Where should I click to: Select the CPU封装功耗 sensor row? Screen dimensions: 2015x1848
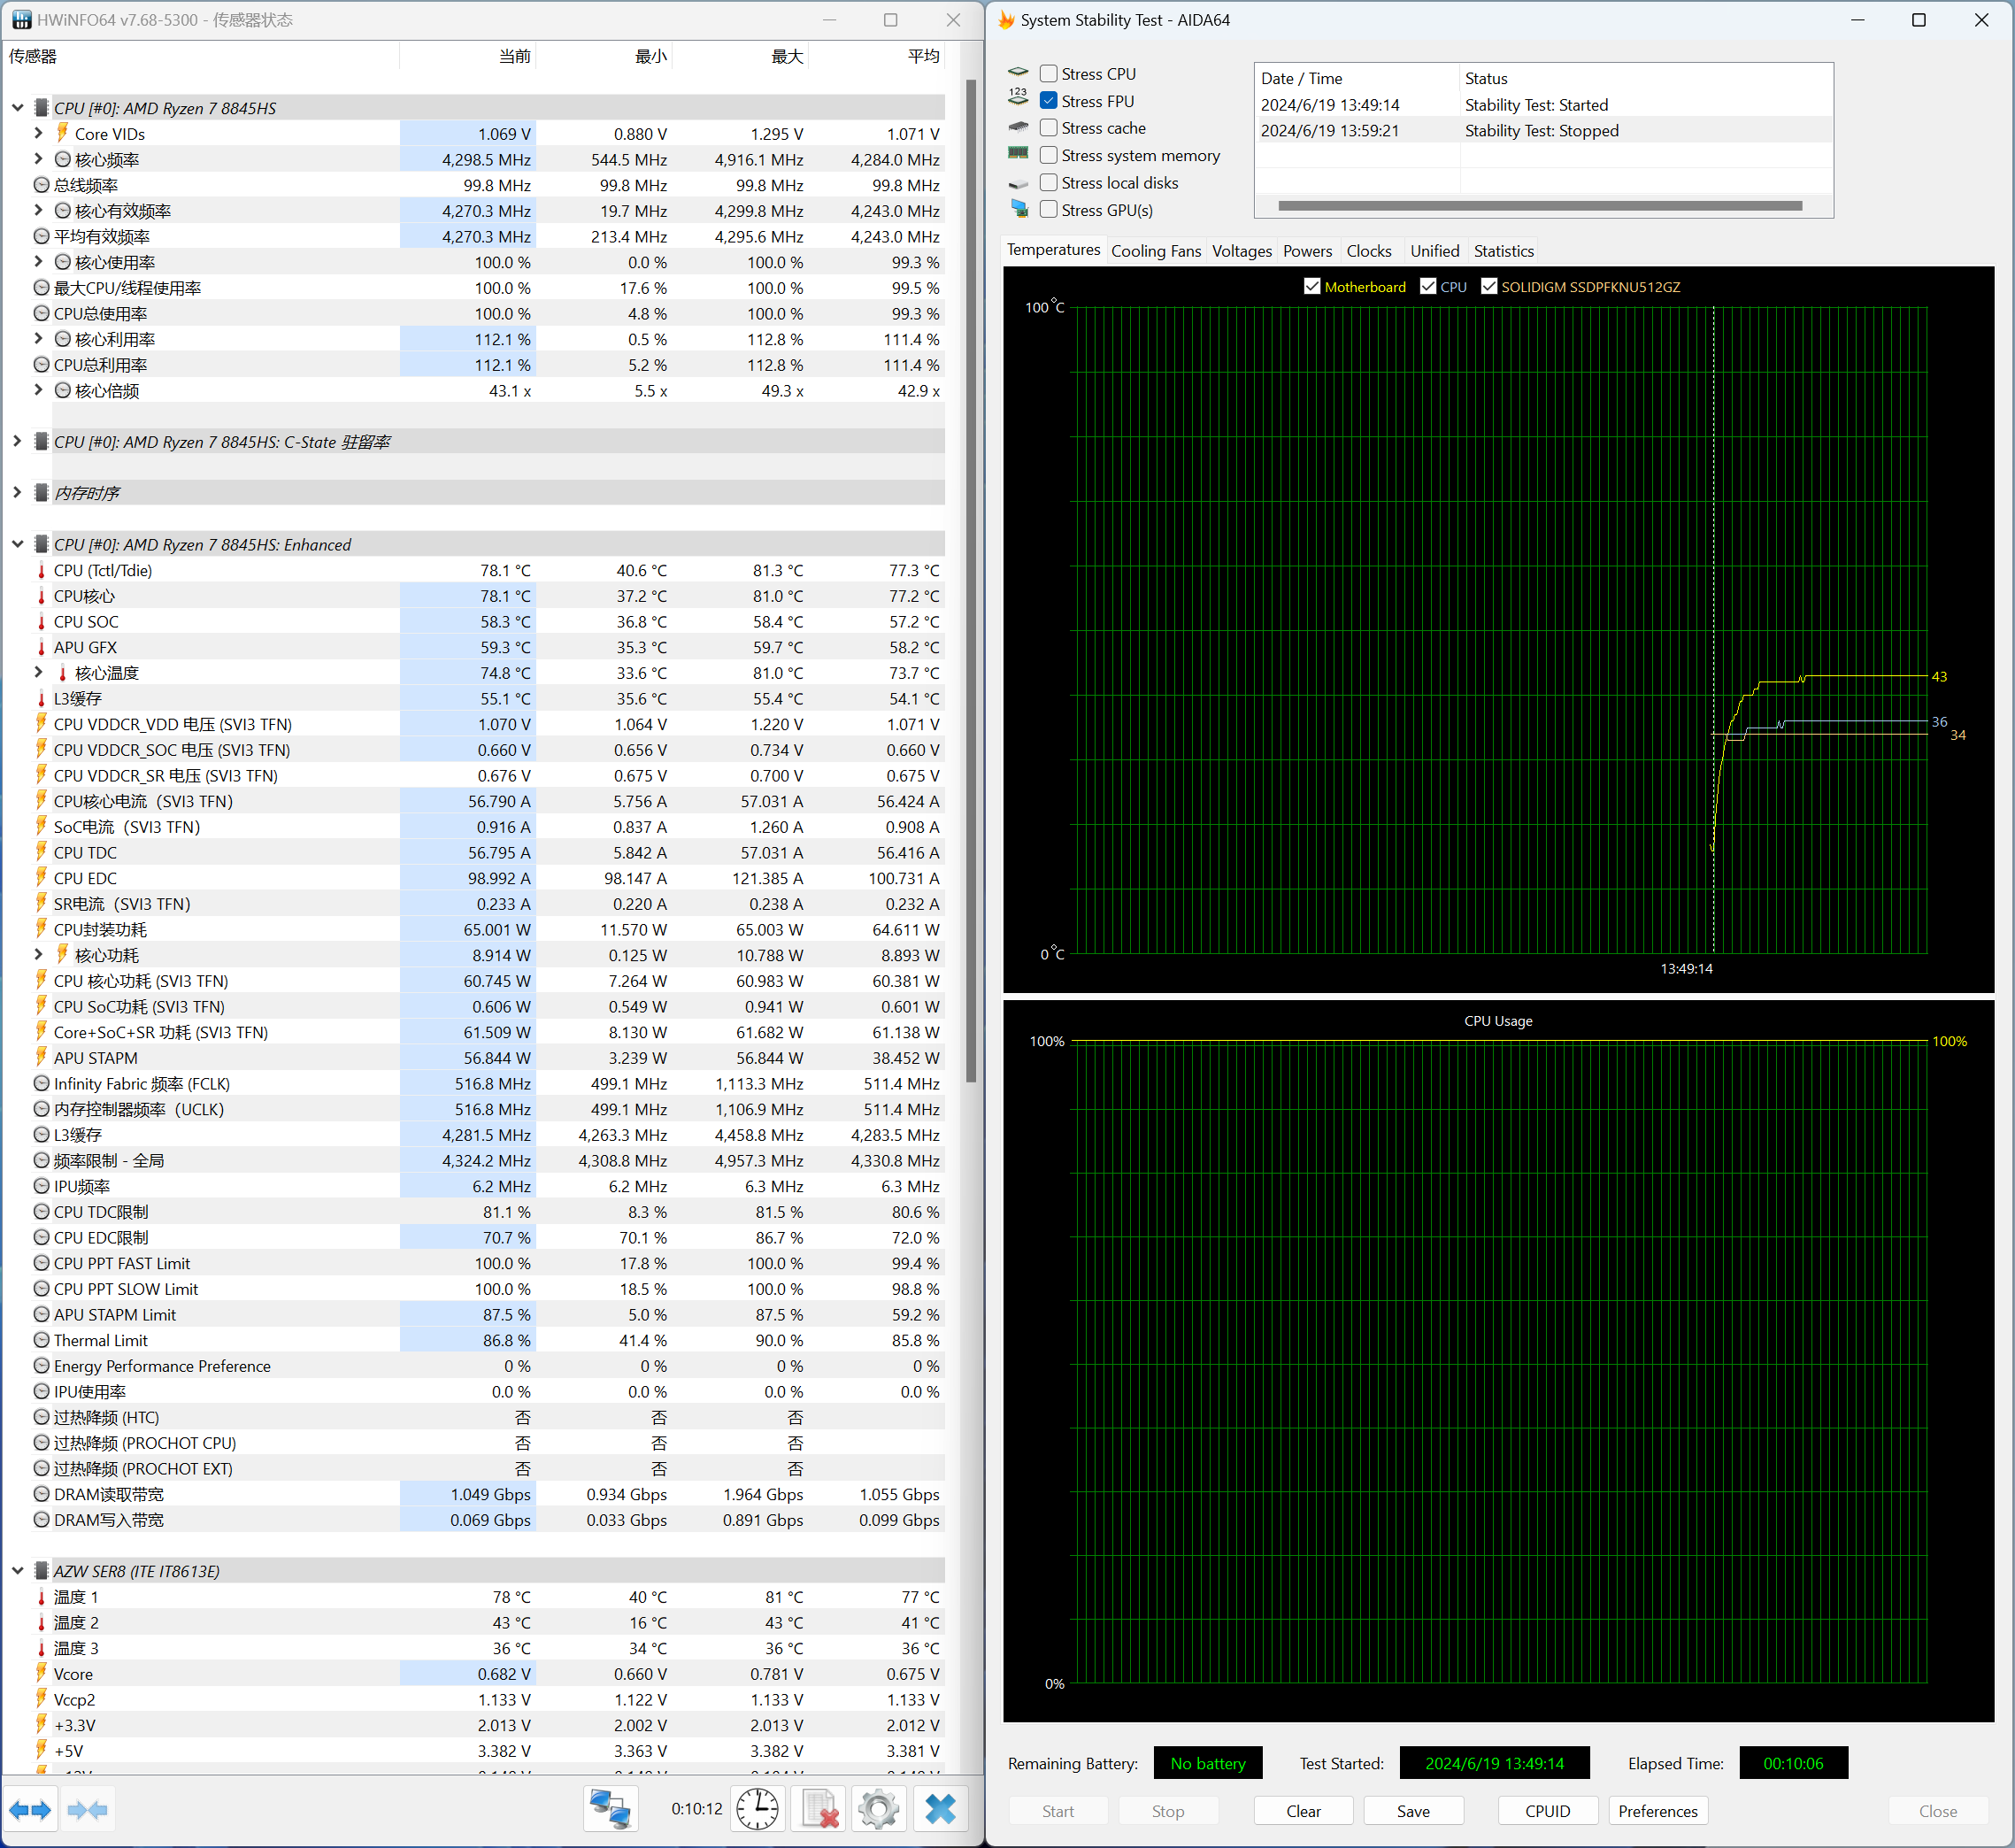(x=475, y=929)
